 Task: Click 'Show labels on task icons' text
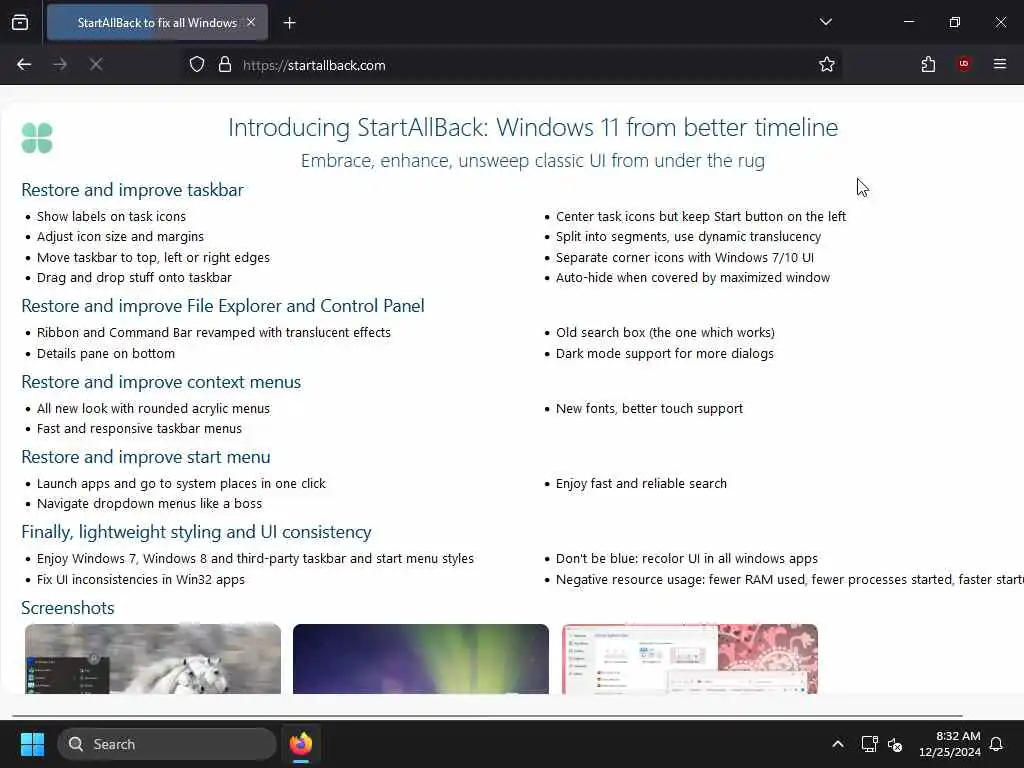(111, 216)
